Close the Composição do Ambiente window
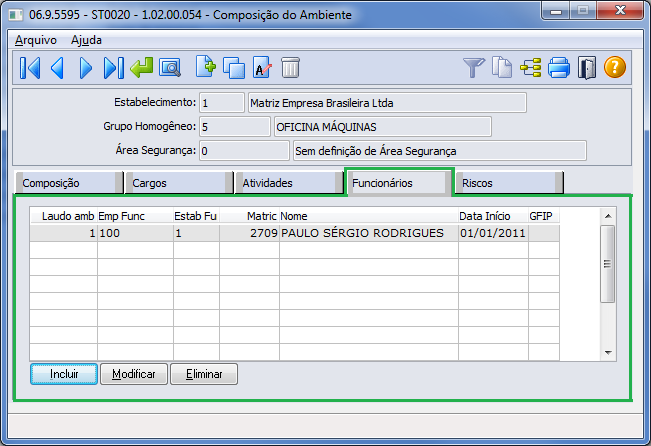Screen dimensions: 651x446 coord(620,10)
